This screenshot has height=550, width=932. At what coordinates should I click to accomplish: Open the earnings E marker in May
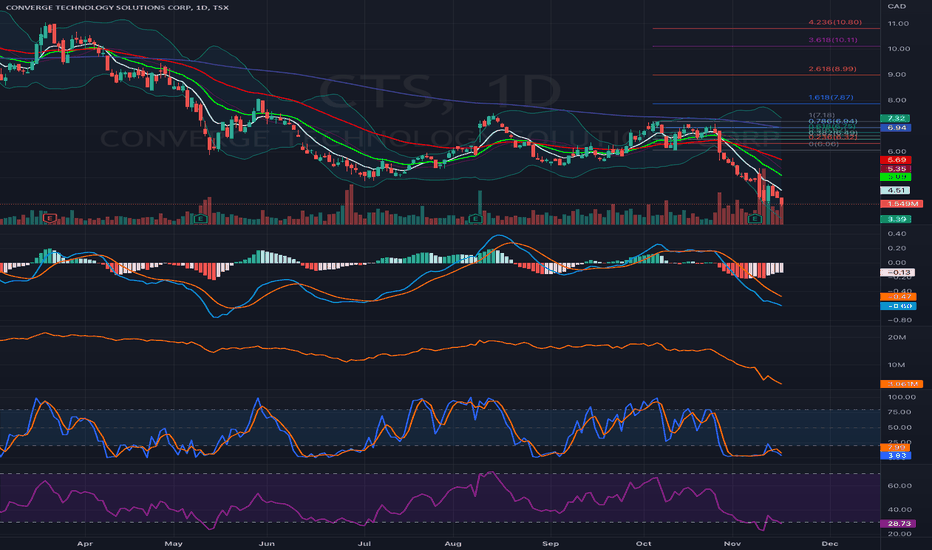coord(200,218)
